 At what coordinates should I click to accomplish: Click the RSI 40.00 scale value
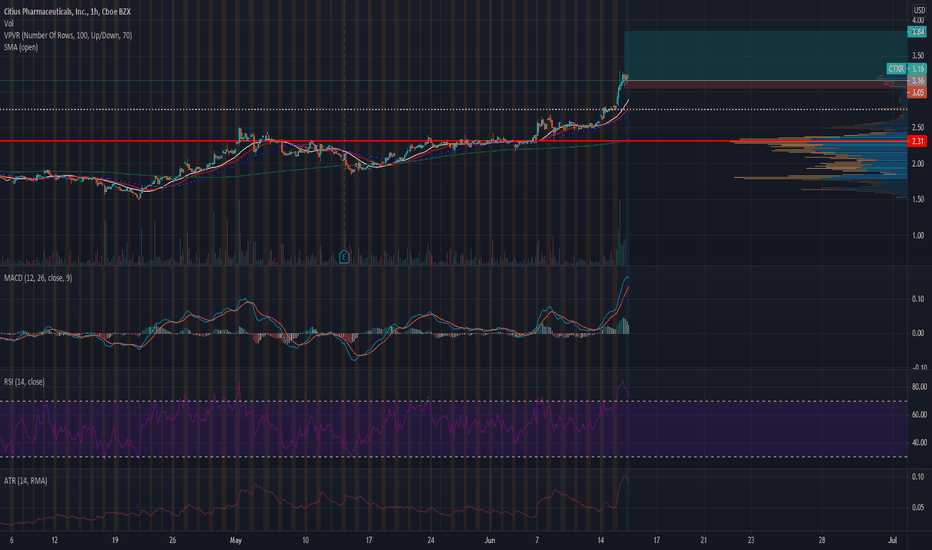(919, 442)
